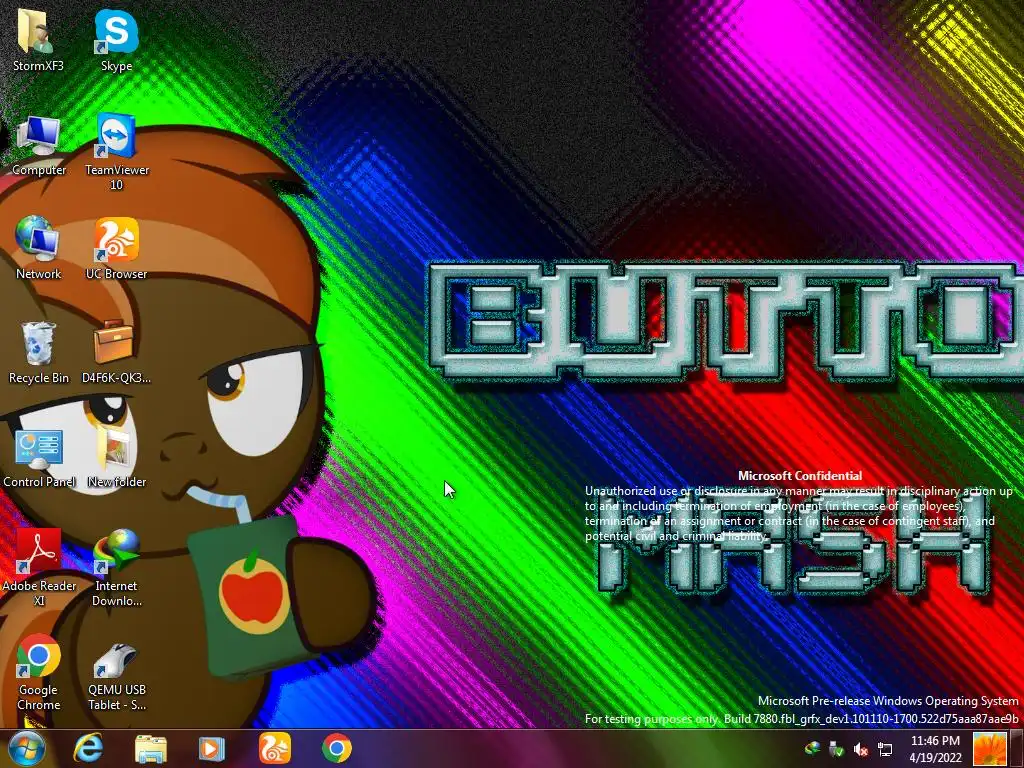Click the network connection tray icon
This screenshot has height=768, width=1024.
(x=885, y=749)
